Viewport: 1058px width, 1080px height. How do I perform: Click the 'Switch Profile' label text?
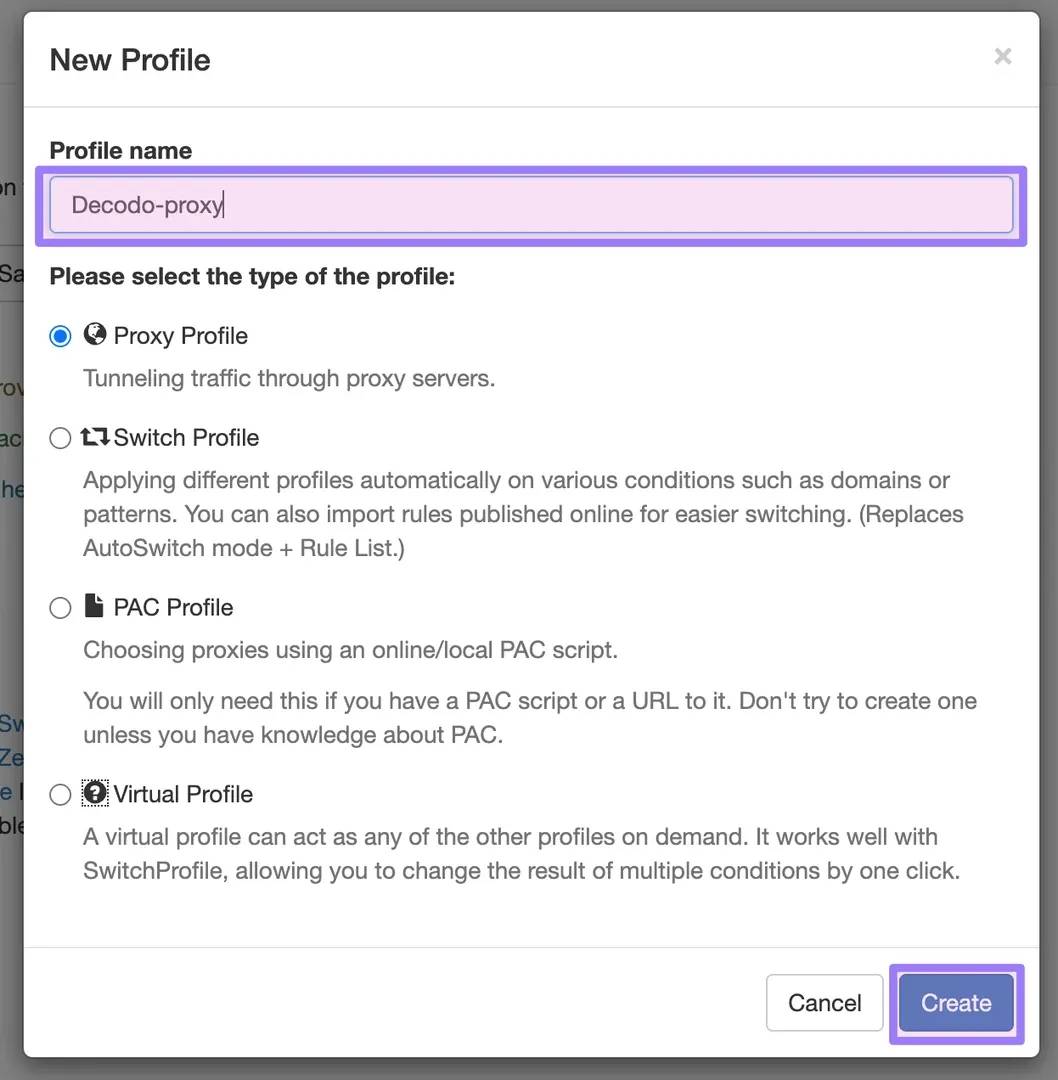click(186, 438)
